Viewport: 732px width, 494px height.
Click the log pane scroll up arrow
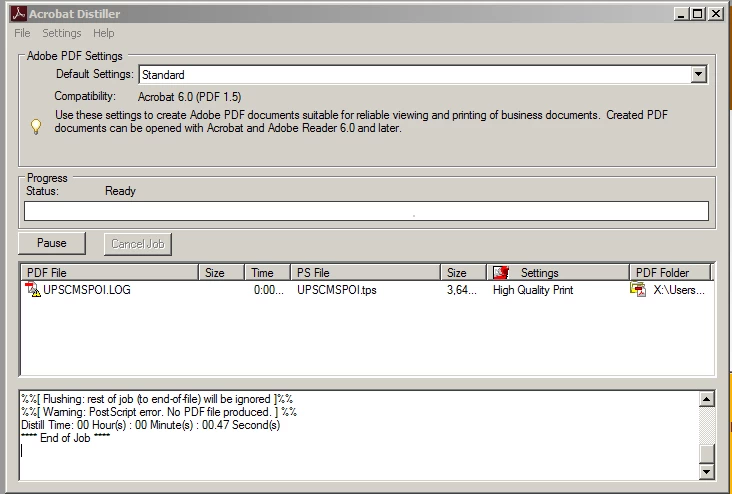click(706, 399)
